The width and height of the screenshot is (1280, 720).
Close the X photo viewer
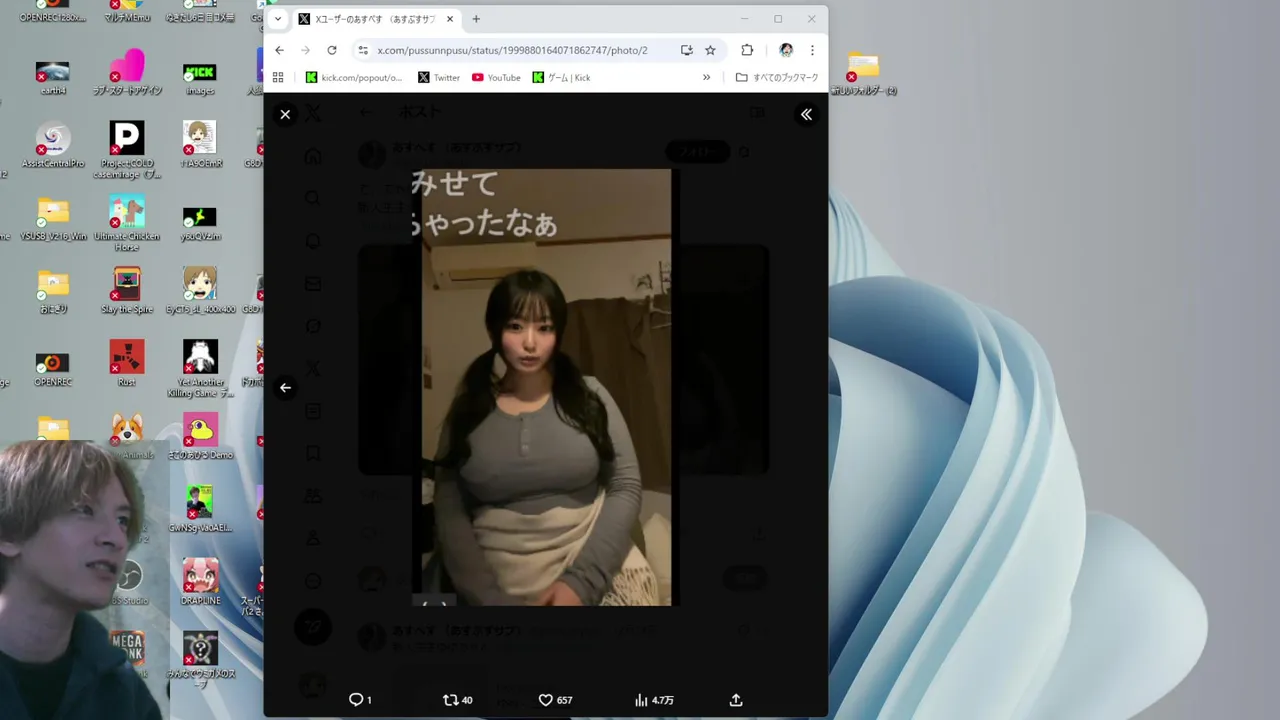click(285, 115)
